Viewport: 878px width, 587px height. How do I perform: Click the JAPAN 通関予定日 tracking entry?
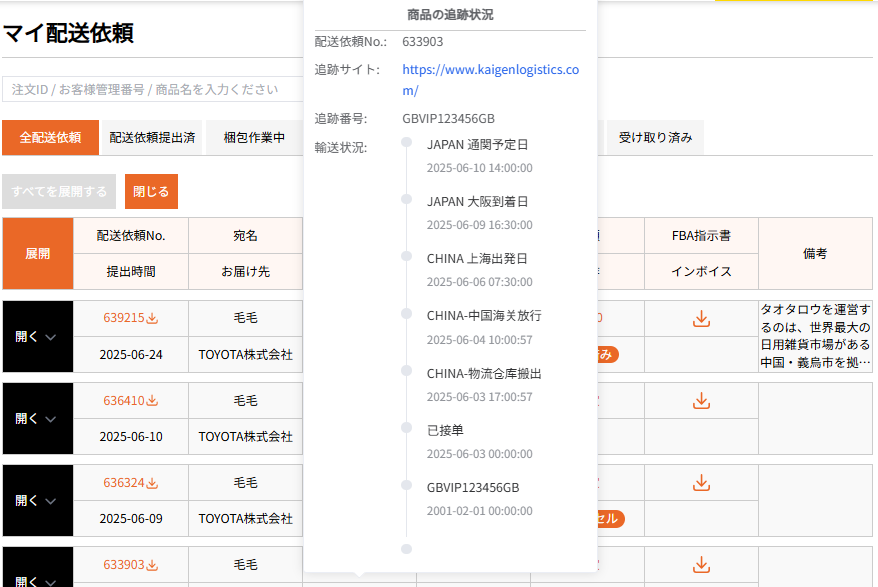click(478, 145)
